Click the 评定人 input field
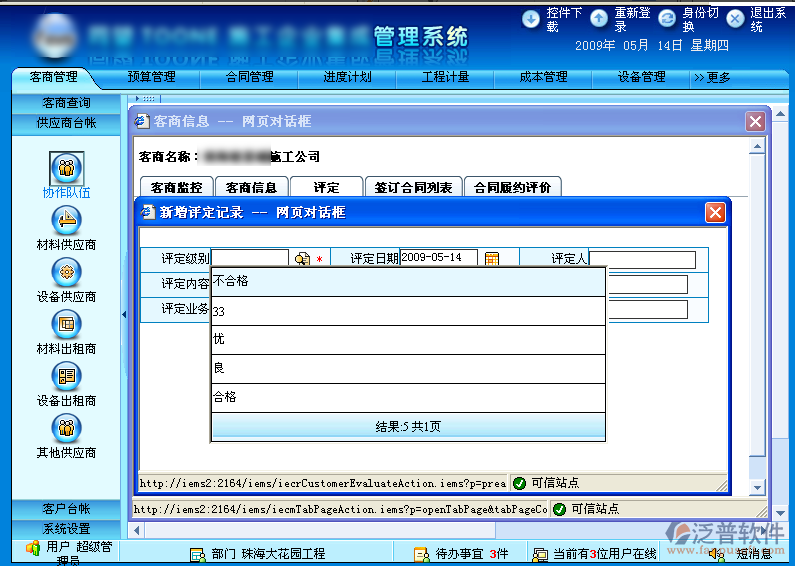The width and height of the screenshot is (795, 566). point(642,260)
